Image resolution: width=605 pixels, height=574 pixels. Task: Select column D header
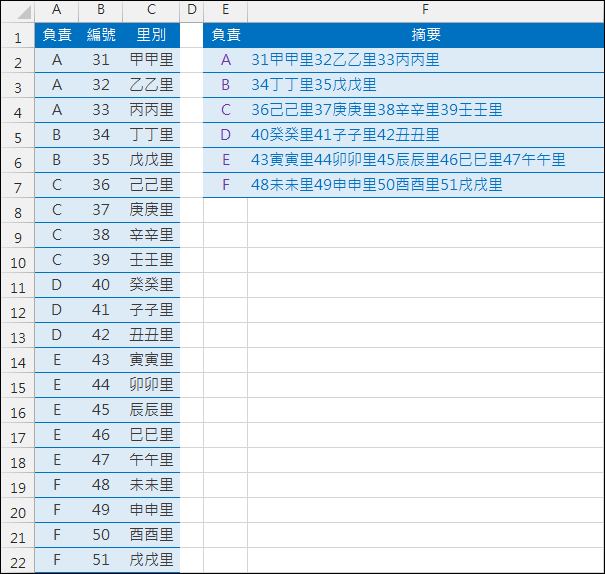[x=192, y=10]
